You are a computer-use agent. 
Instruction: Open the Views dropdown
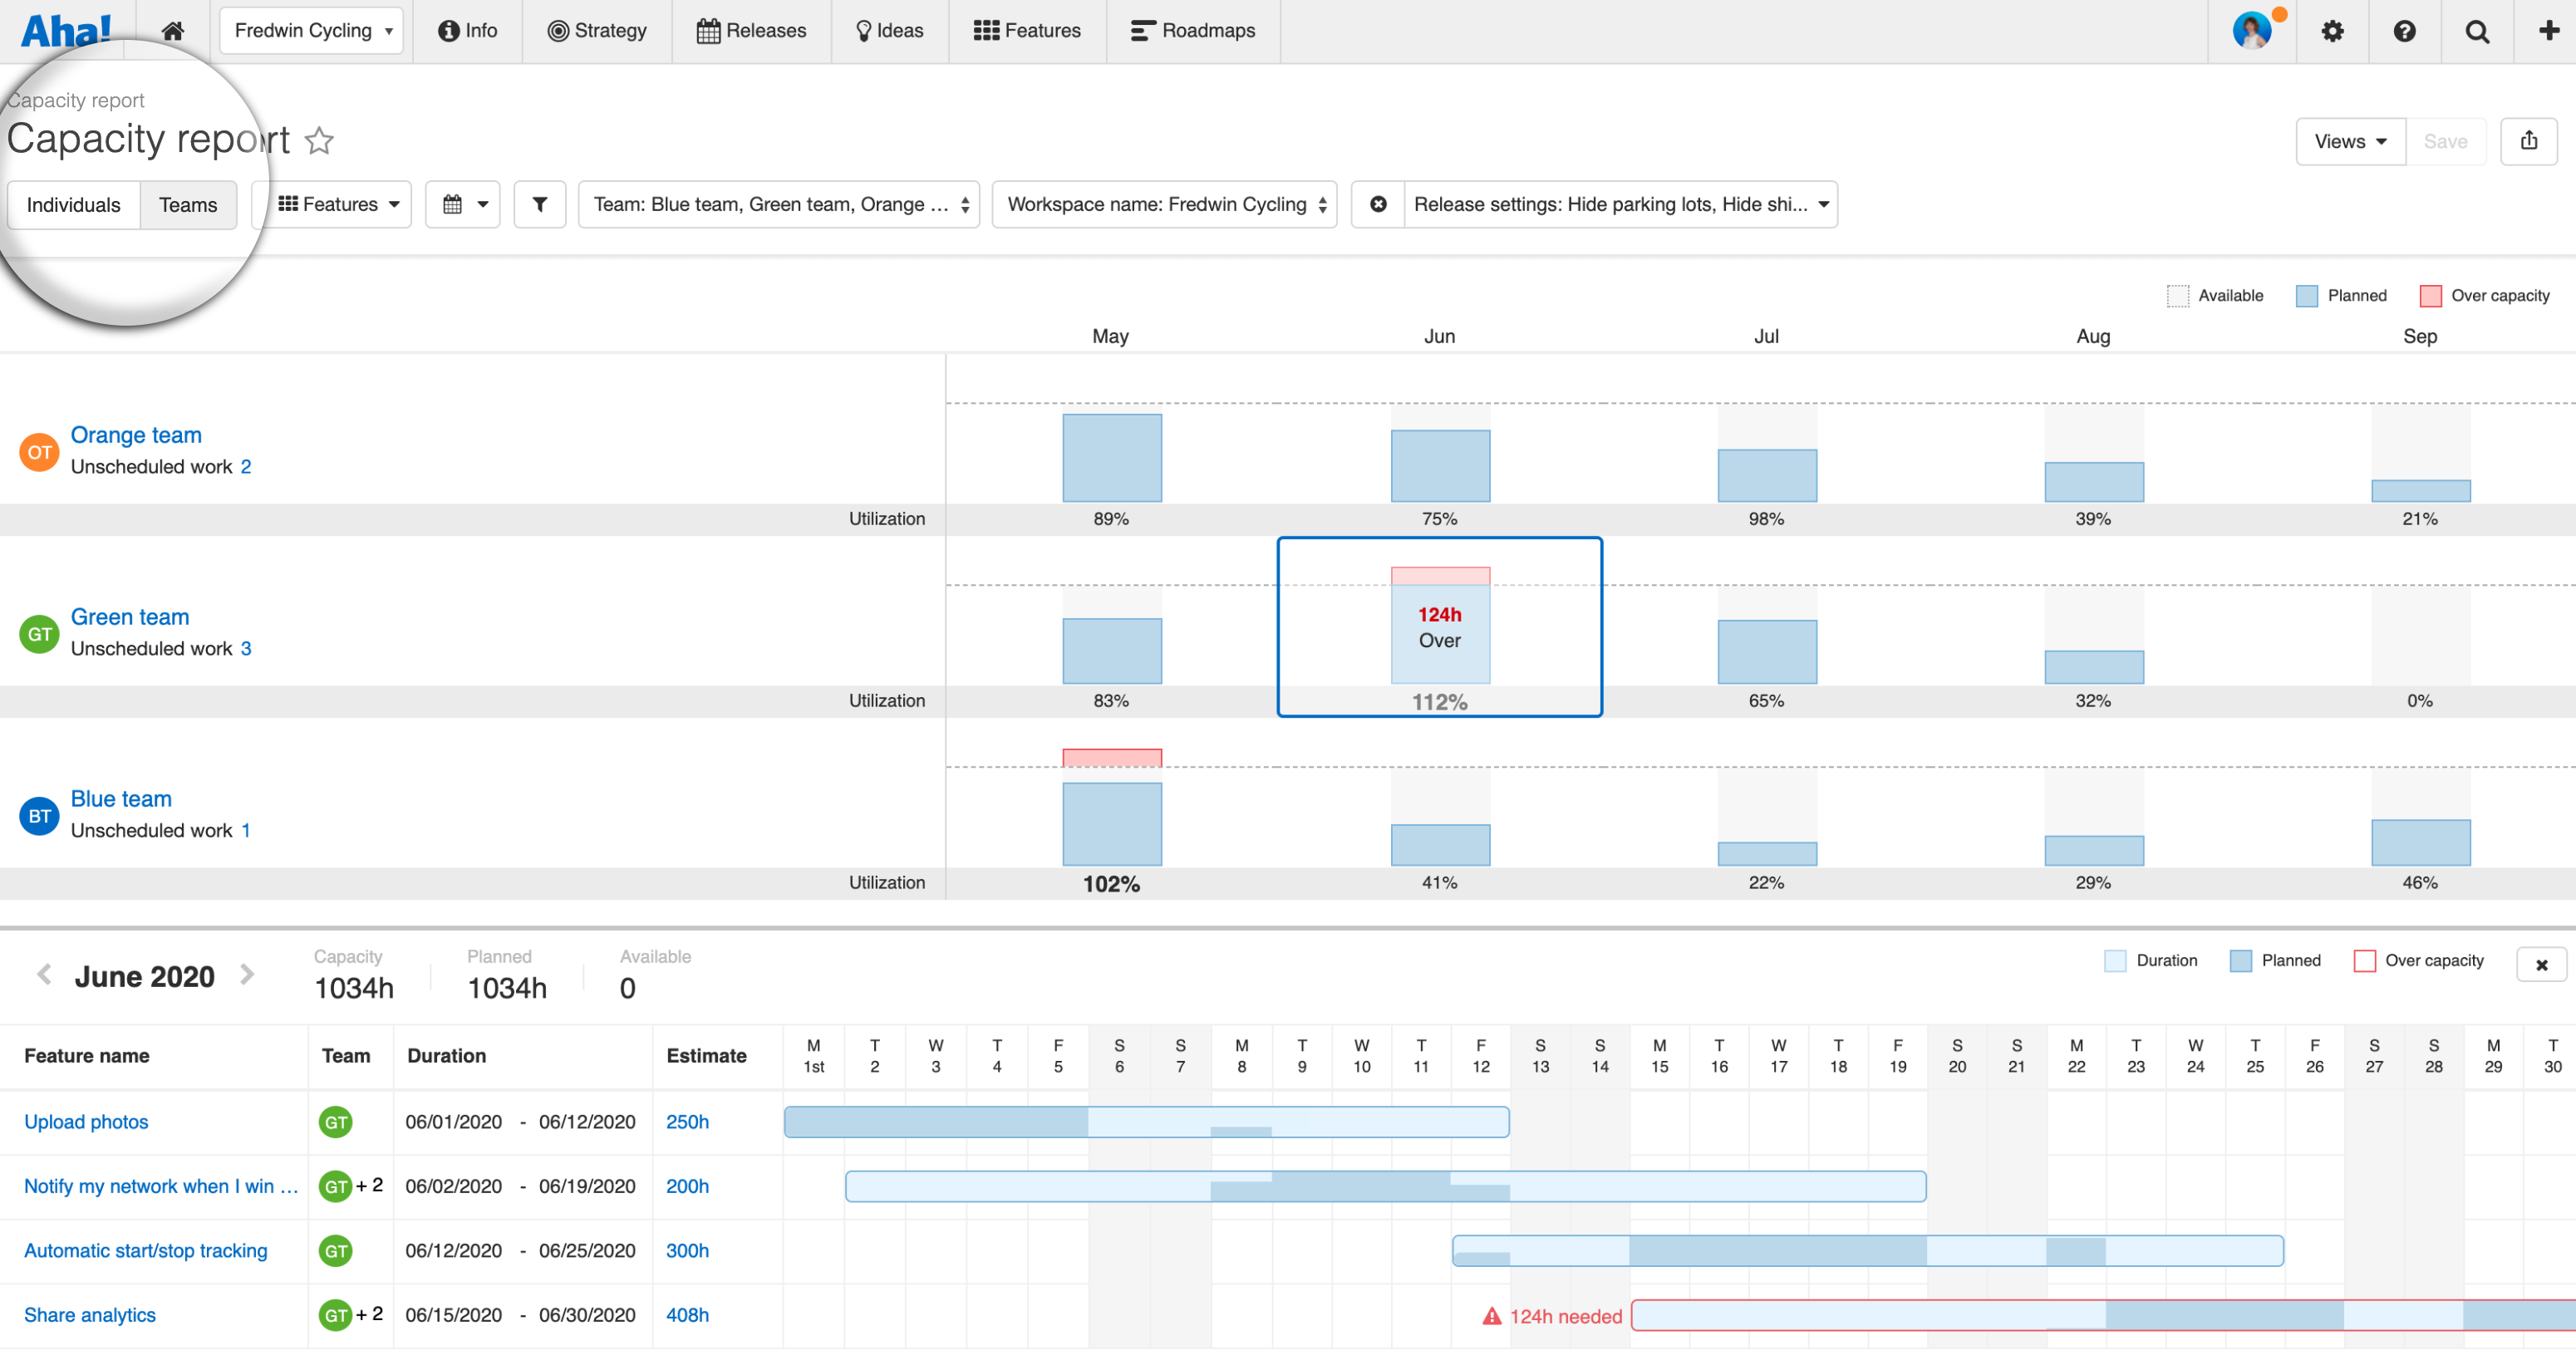coord(2349,141)
